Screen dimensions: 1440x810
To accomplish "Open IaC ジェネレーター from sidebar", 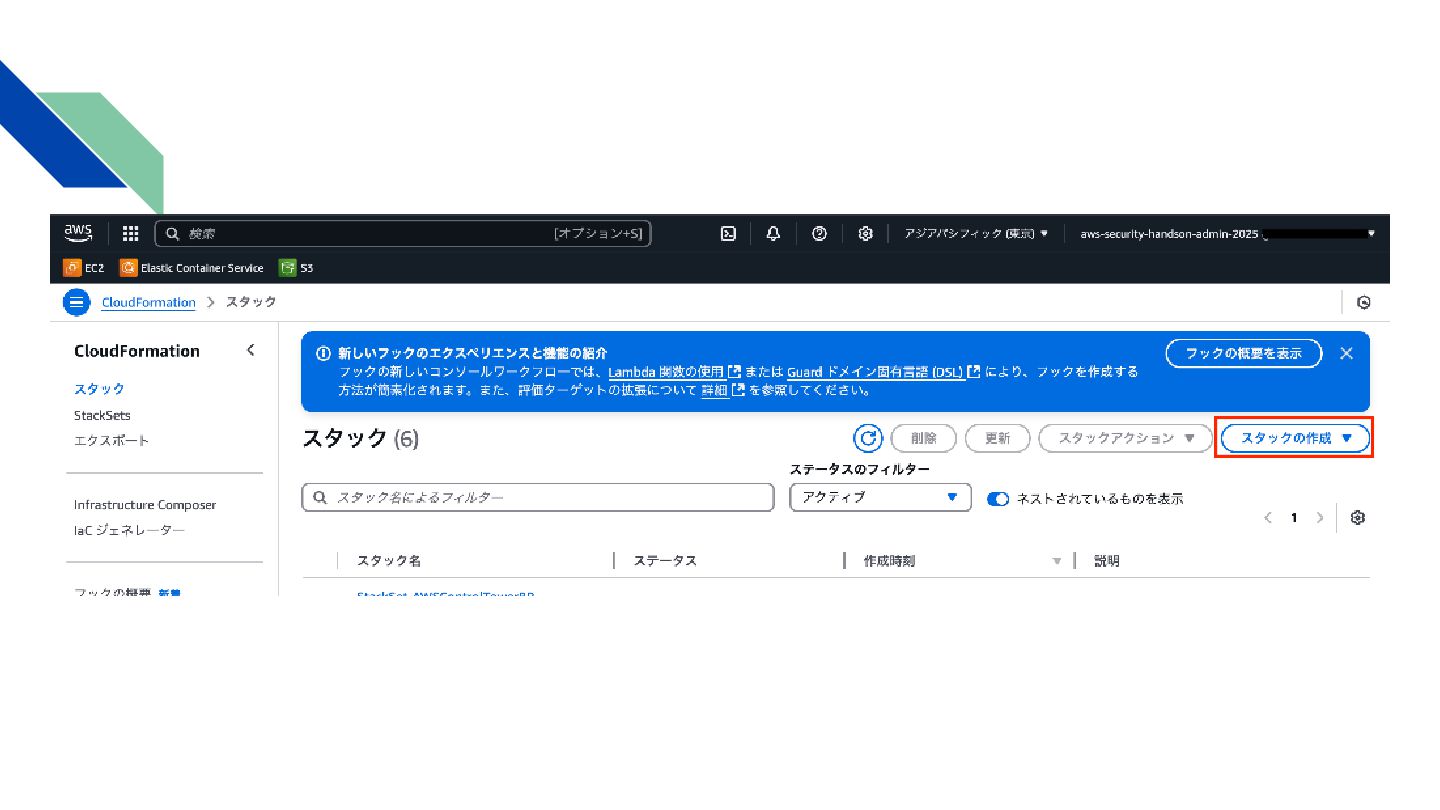I will click(129, 531).
